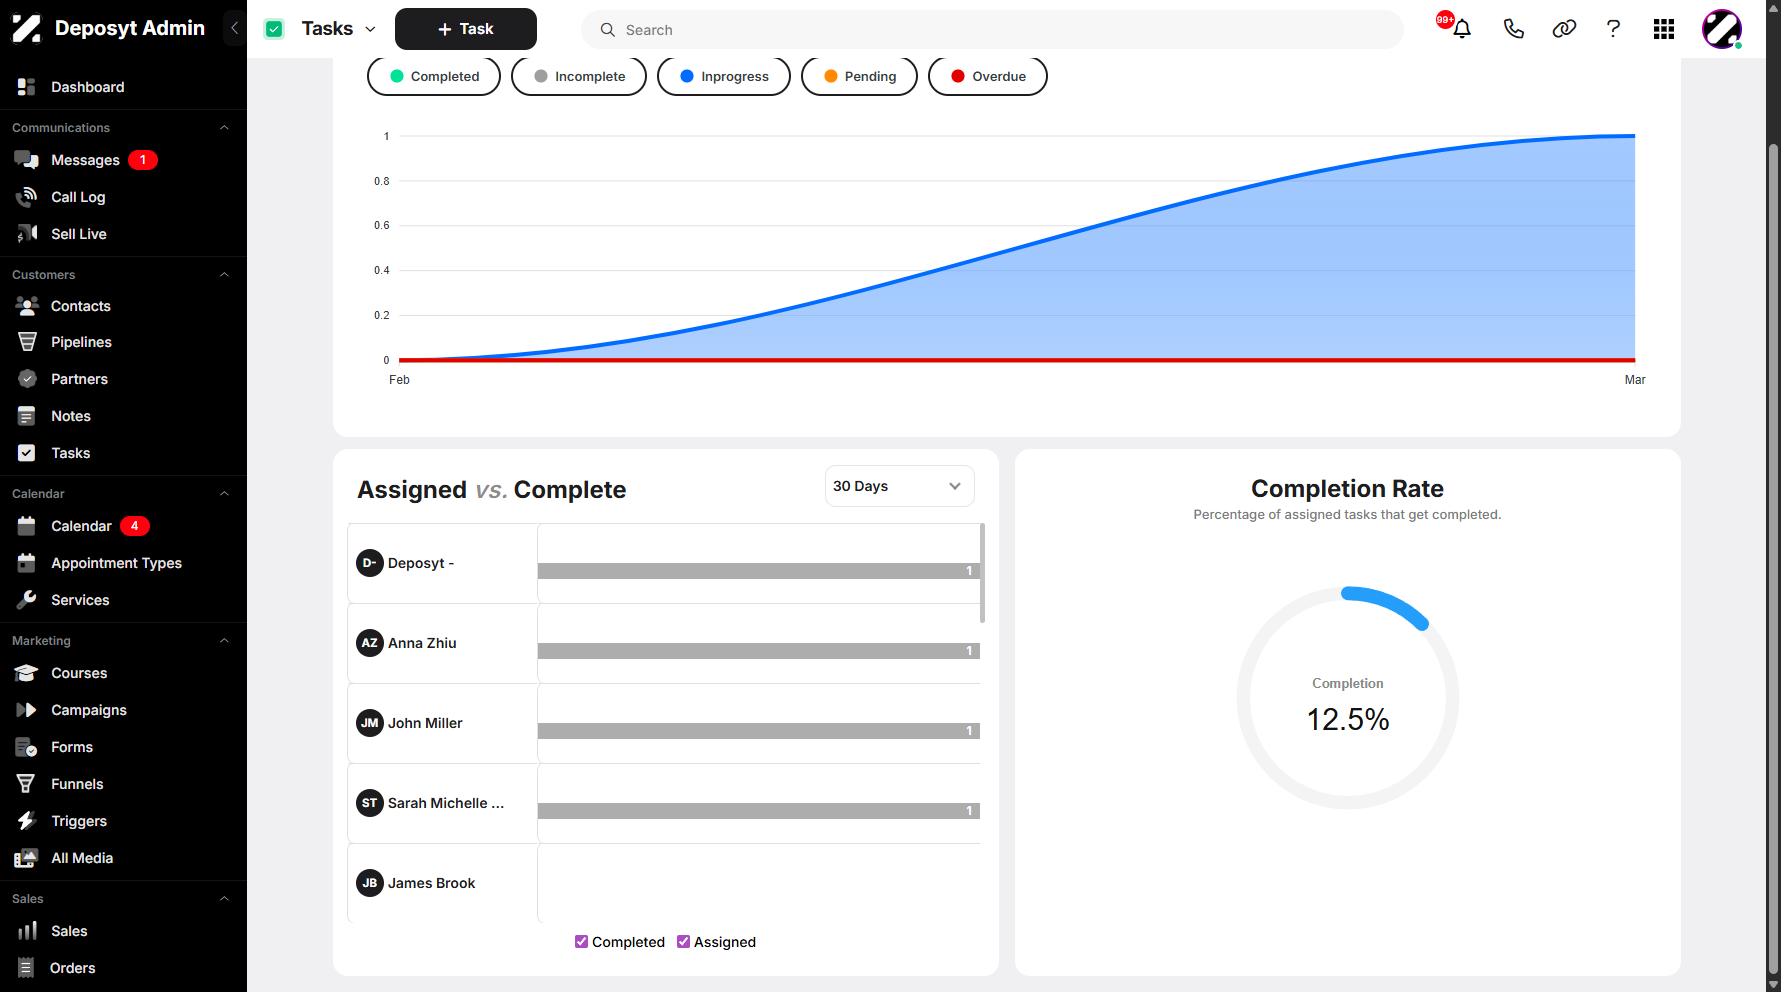Click the Search input field
This screenshot has width=1781, height=992.
[992, 30]
